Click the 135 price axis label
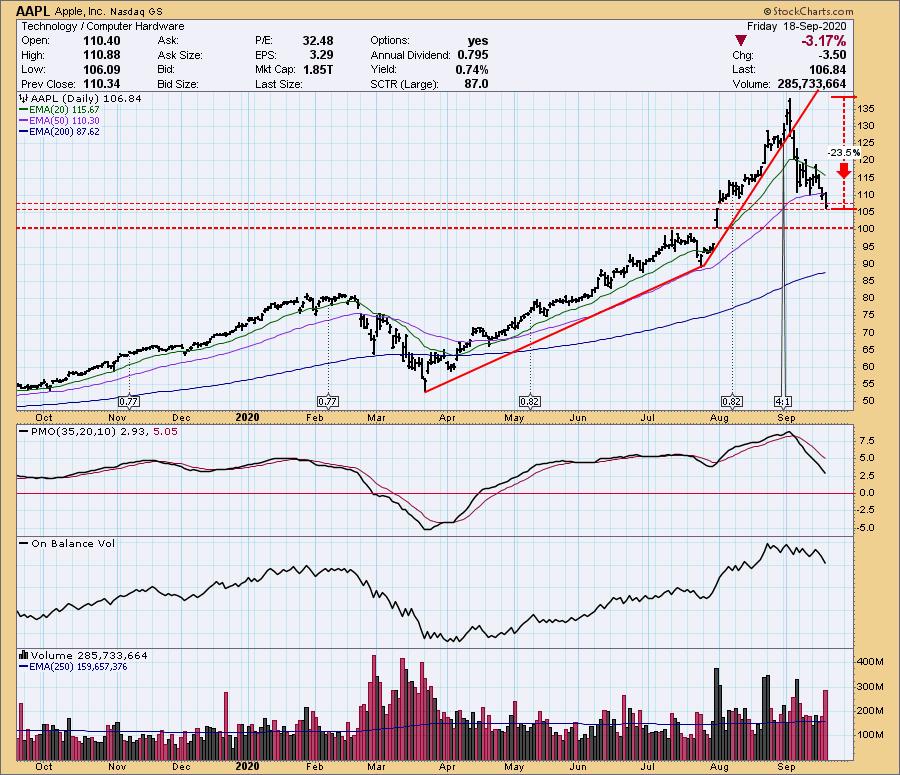 867,108
